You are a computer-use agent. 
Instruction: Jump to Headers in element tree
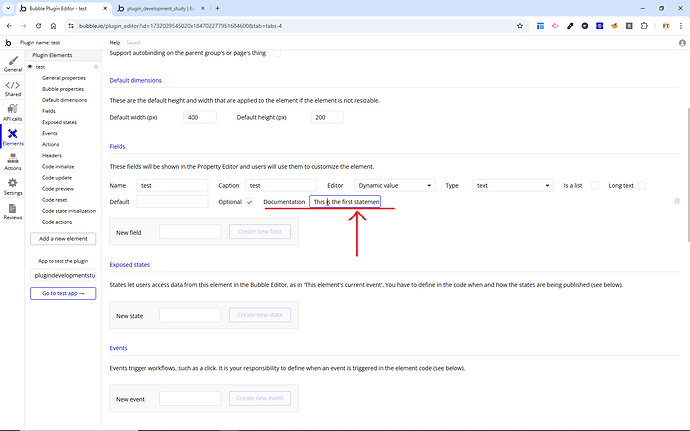(52, 155)
